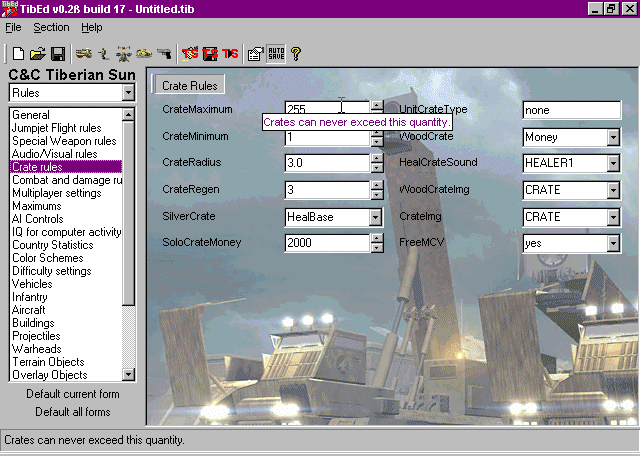Click the yellow question mark help icon
This screenshot has height=456, width=640.
(x=296, y=53)
